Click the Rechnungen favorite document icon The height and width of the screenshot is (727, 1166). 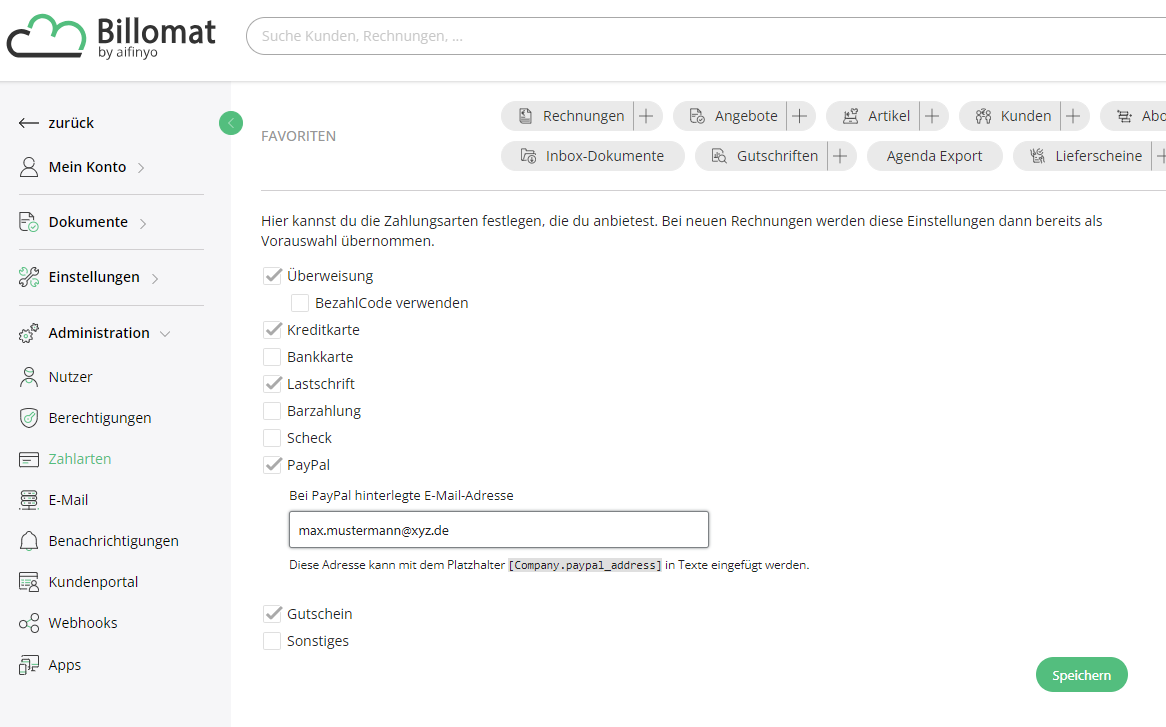click(x=526, y=116)
